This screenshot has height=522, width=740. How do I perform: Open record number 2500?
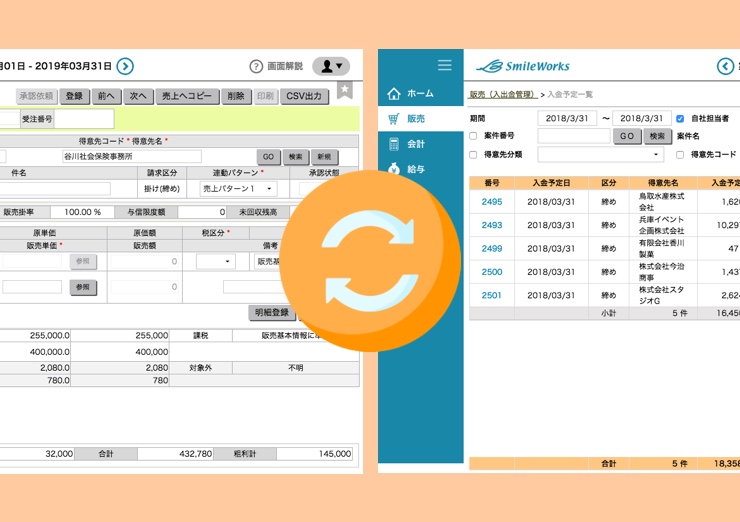click(492, 272)
